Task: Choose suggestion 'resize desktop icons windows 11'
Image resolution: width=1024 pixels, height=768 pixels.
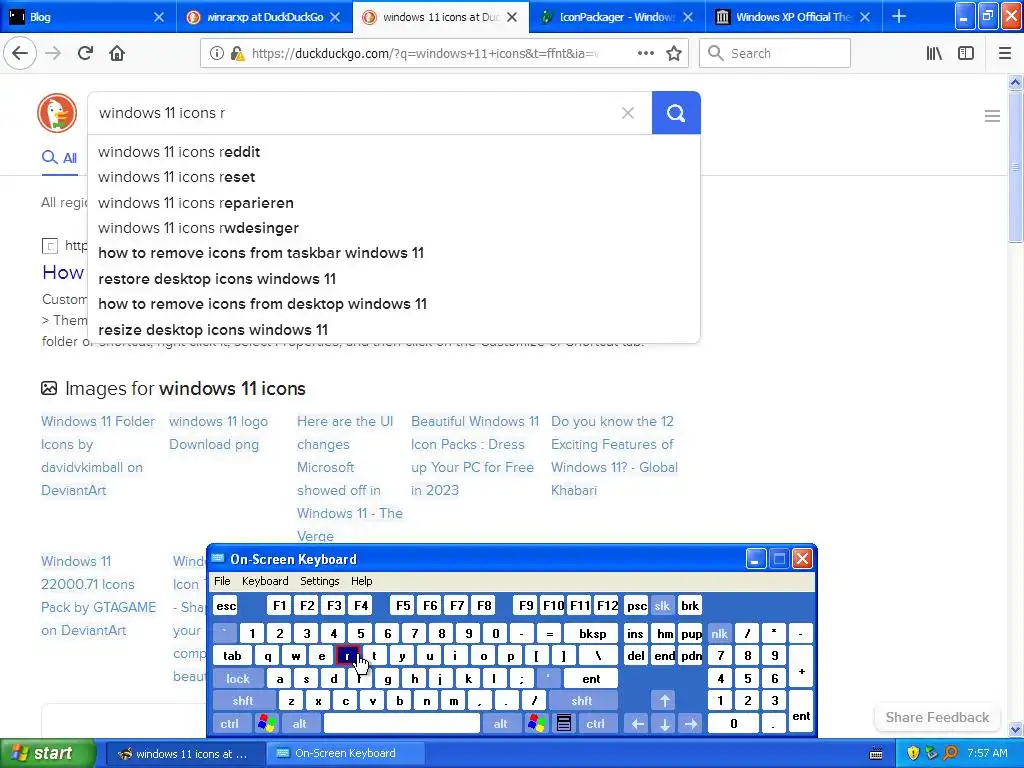Action: point(213,330)
